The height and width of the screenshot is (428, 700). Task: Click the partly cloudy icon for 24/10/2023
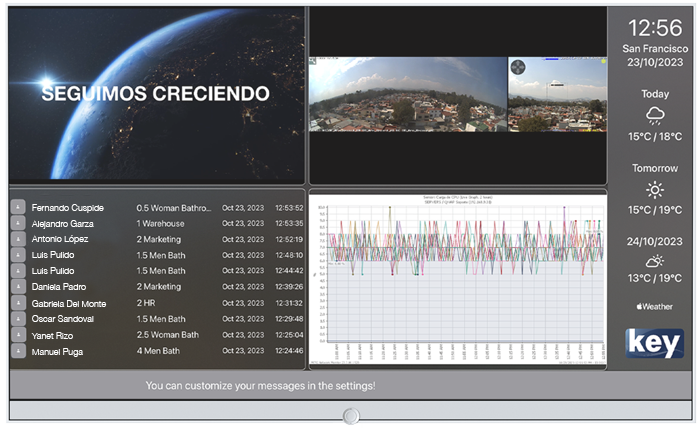click(x=655, y=261)
